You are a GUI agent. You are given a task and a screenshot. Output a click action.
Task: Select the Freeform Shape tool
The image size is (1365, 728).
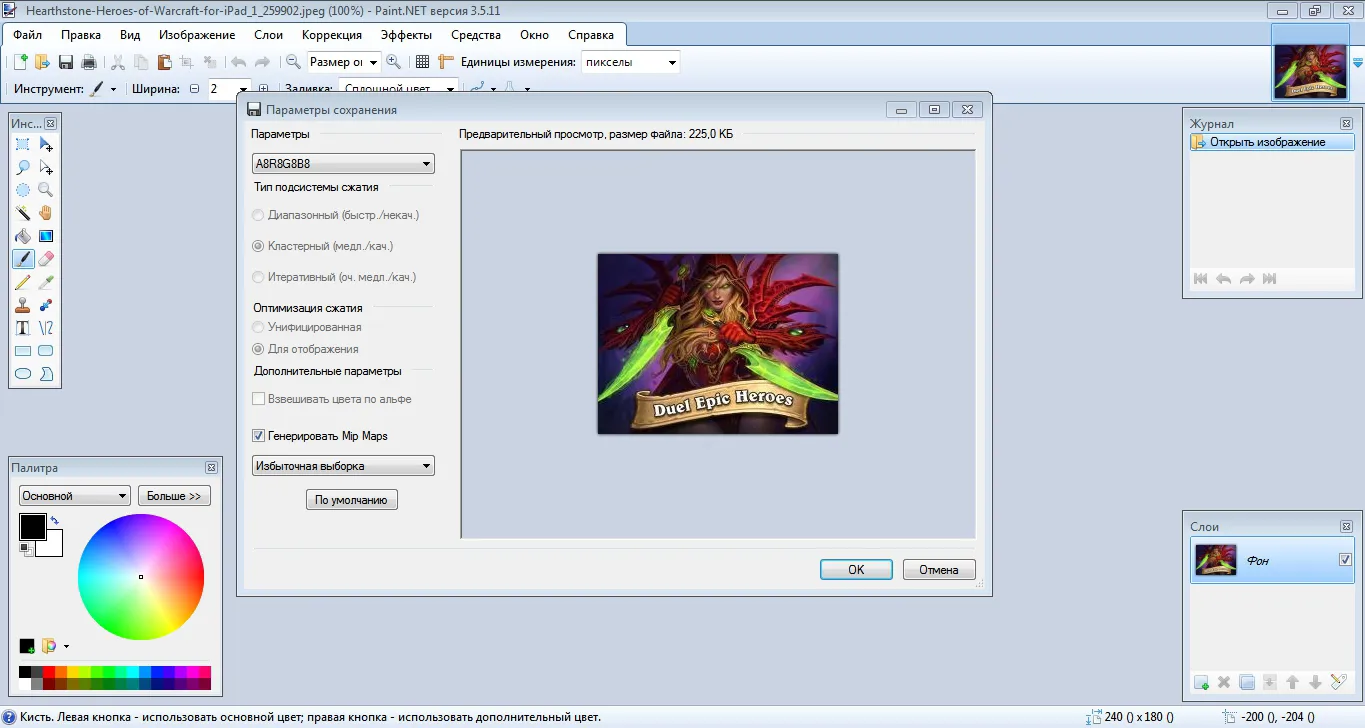46,374
